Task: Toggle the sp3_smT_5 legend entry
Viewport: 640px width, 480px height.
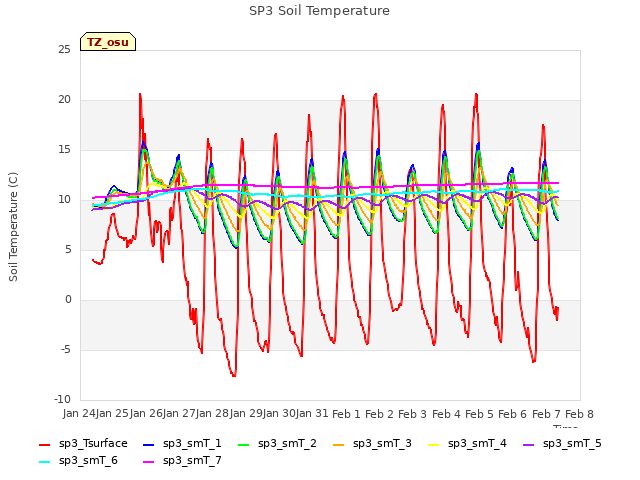Action: (562, 444)
